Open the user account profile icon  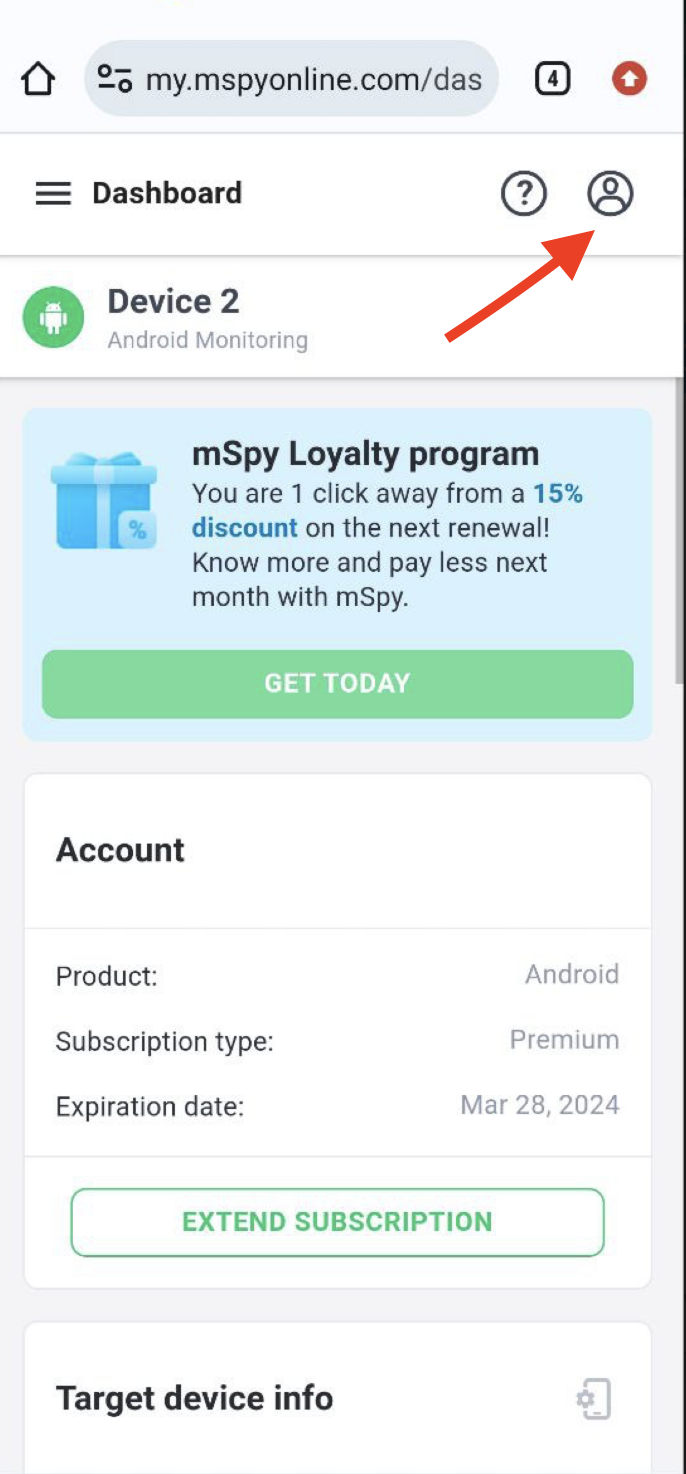(x=610, y=193)
